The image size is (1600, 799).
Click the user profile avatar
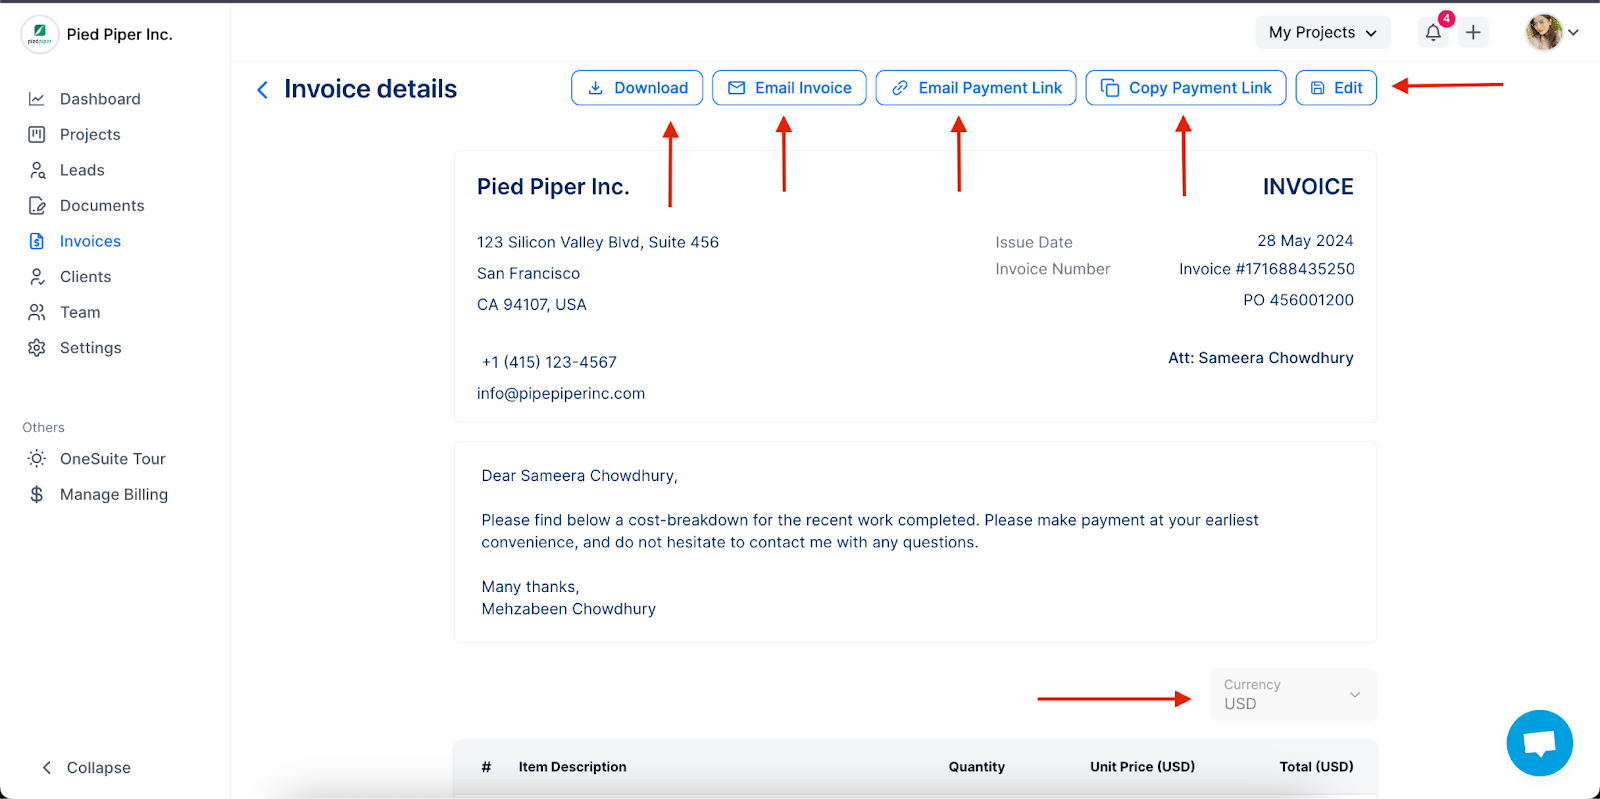point(1544,32)
